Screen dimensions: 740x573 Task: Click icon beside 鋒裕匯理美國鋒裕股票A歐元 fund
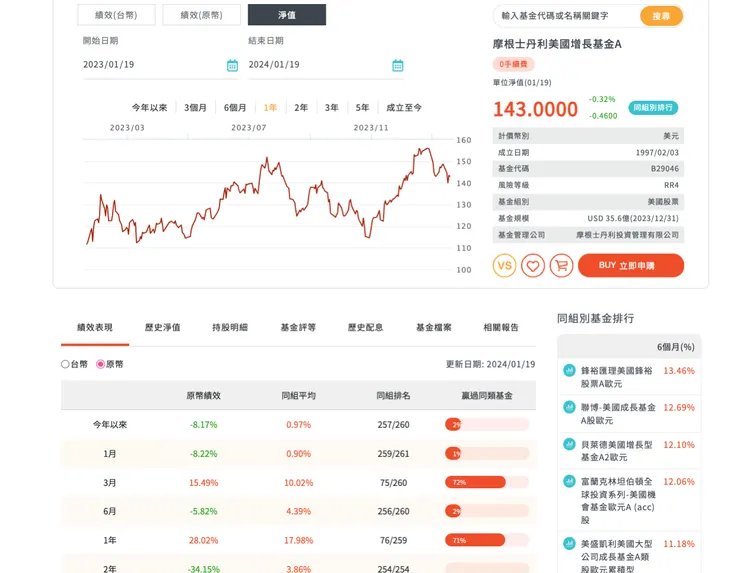(569, 371)
